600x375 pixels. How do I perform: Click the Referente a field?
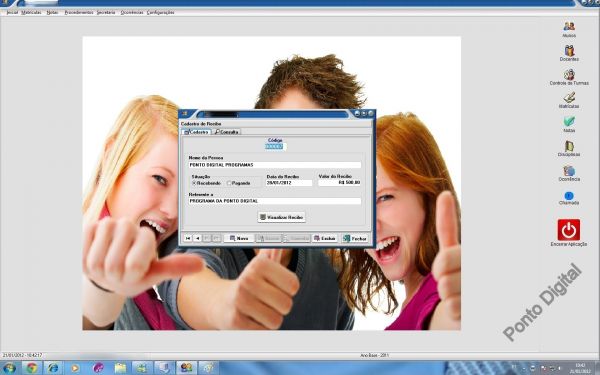275,201
